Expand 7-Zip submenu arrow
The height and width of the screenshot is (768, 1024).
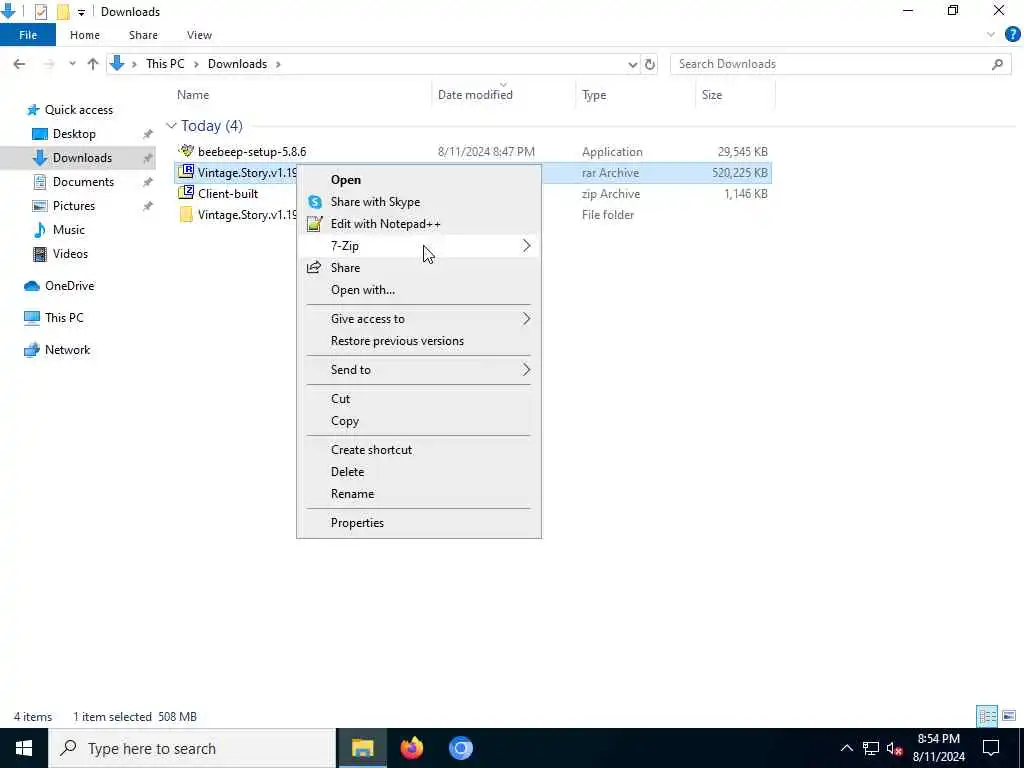526,246
